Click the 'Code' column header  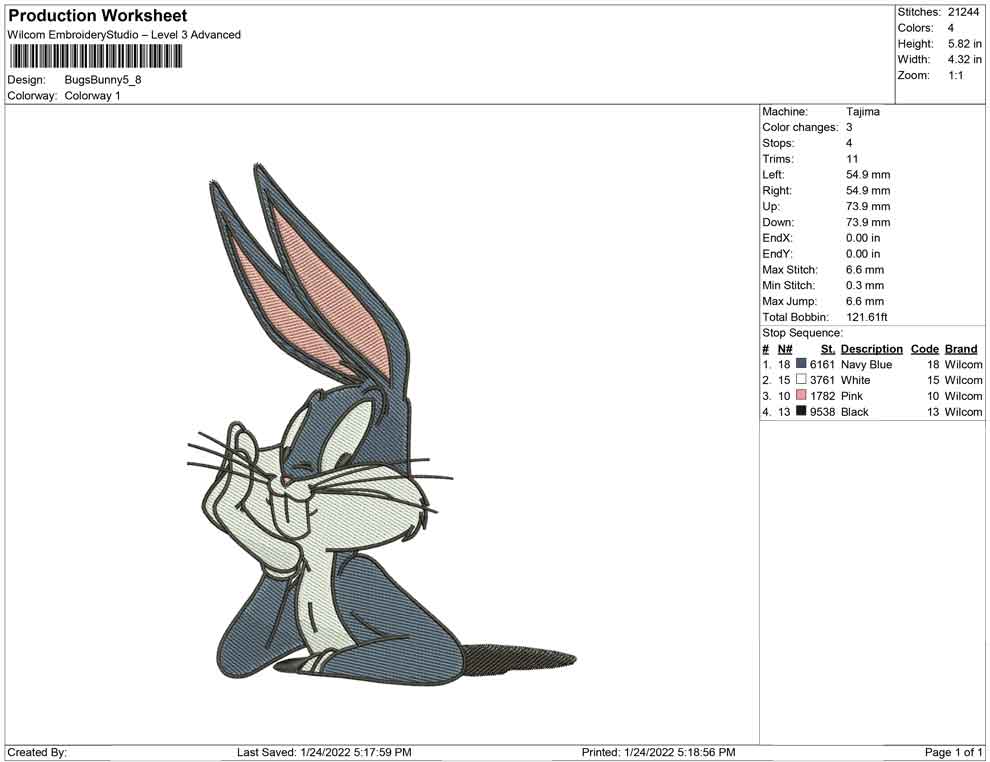[x=924, y=349]
